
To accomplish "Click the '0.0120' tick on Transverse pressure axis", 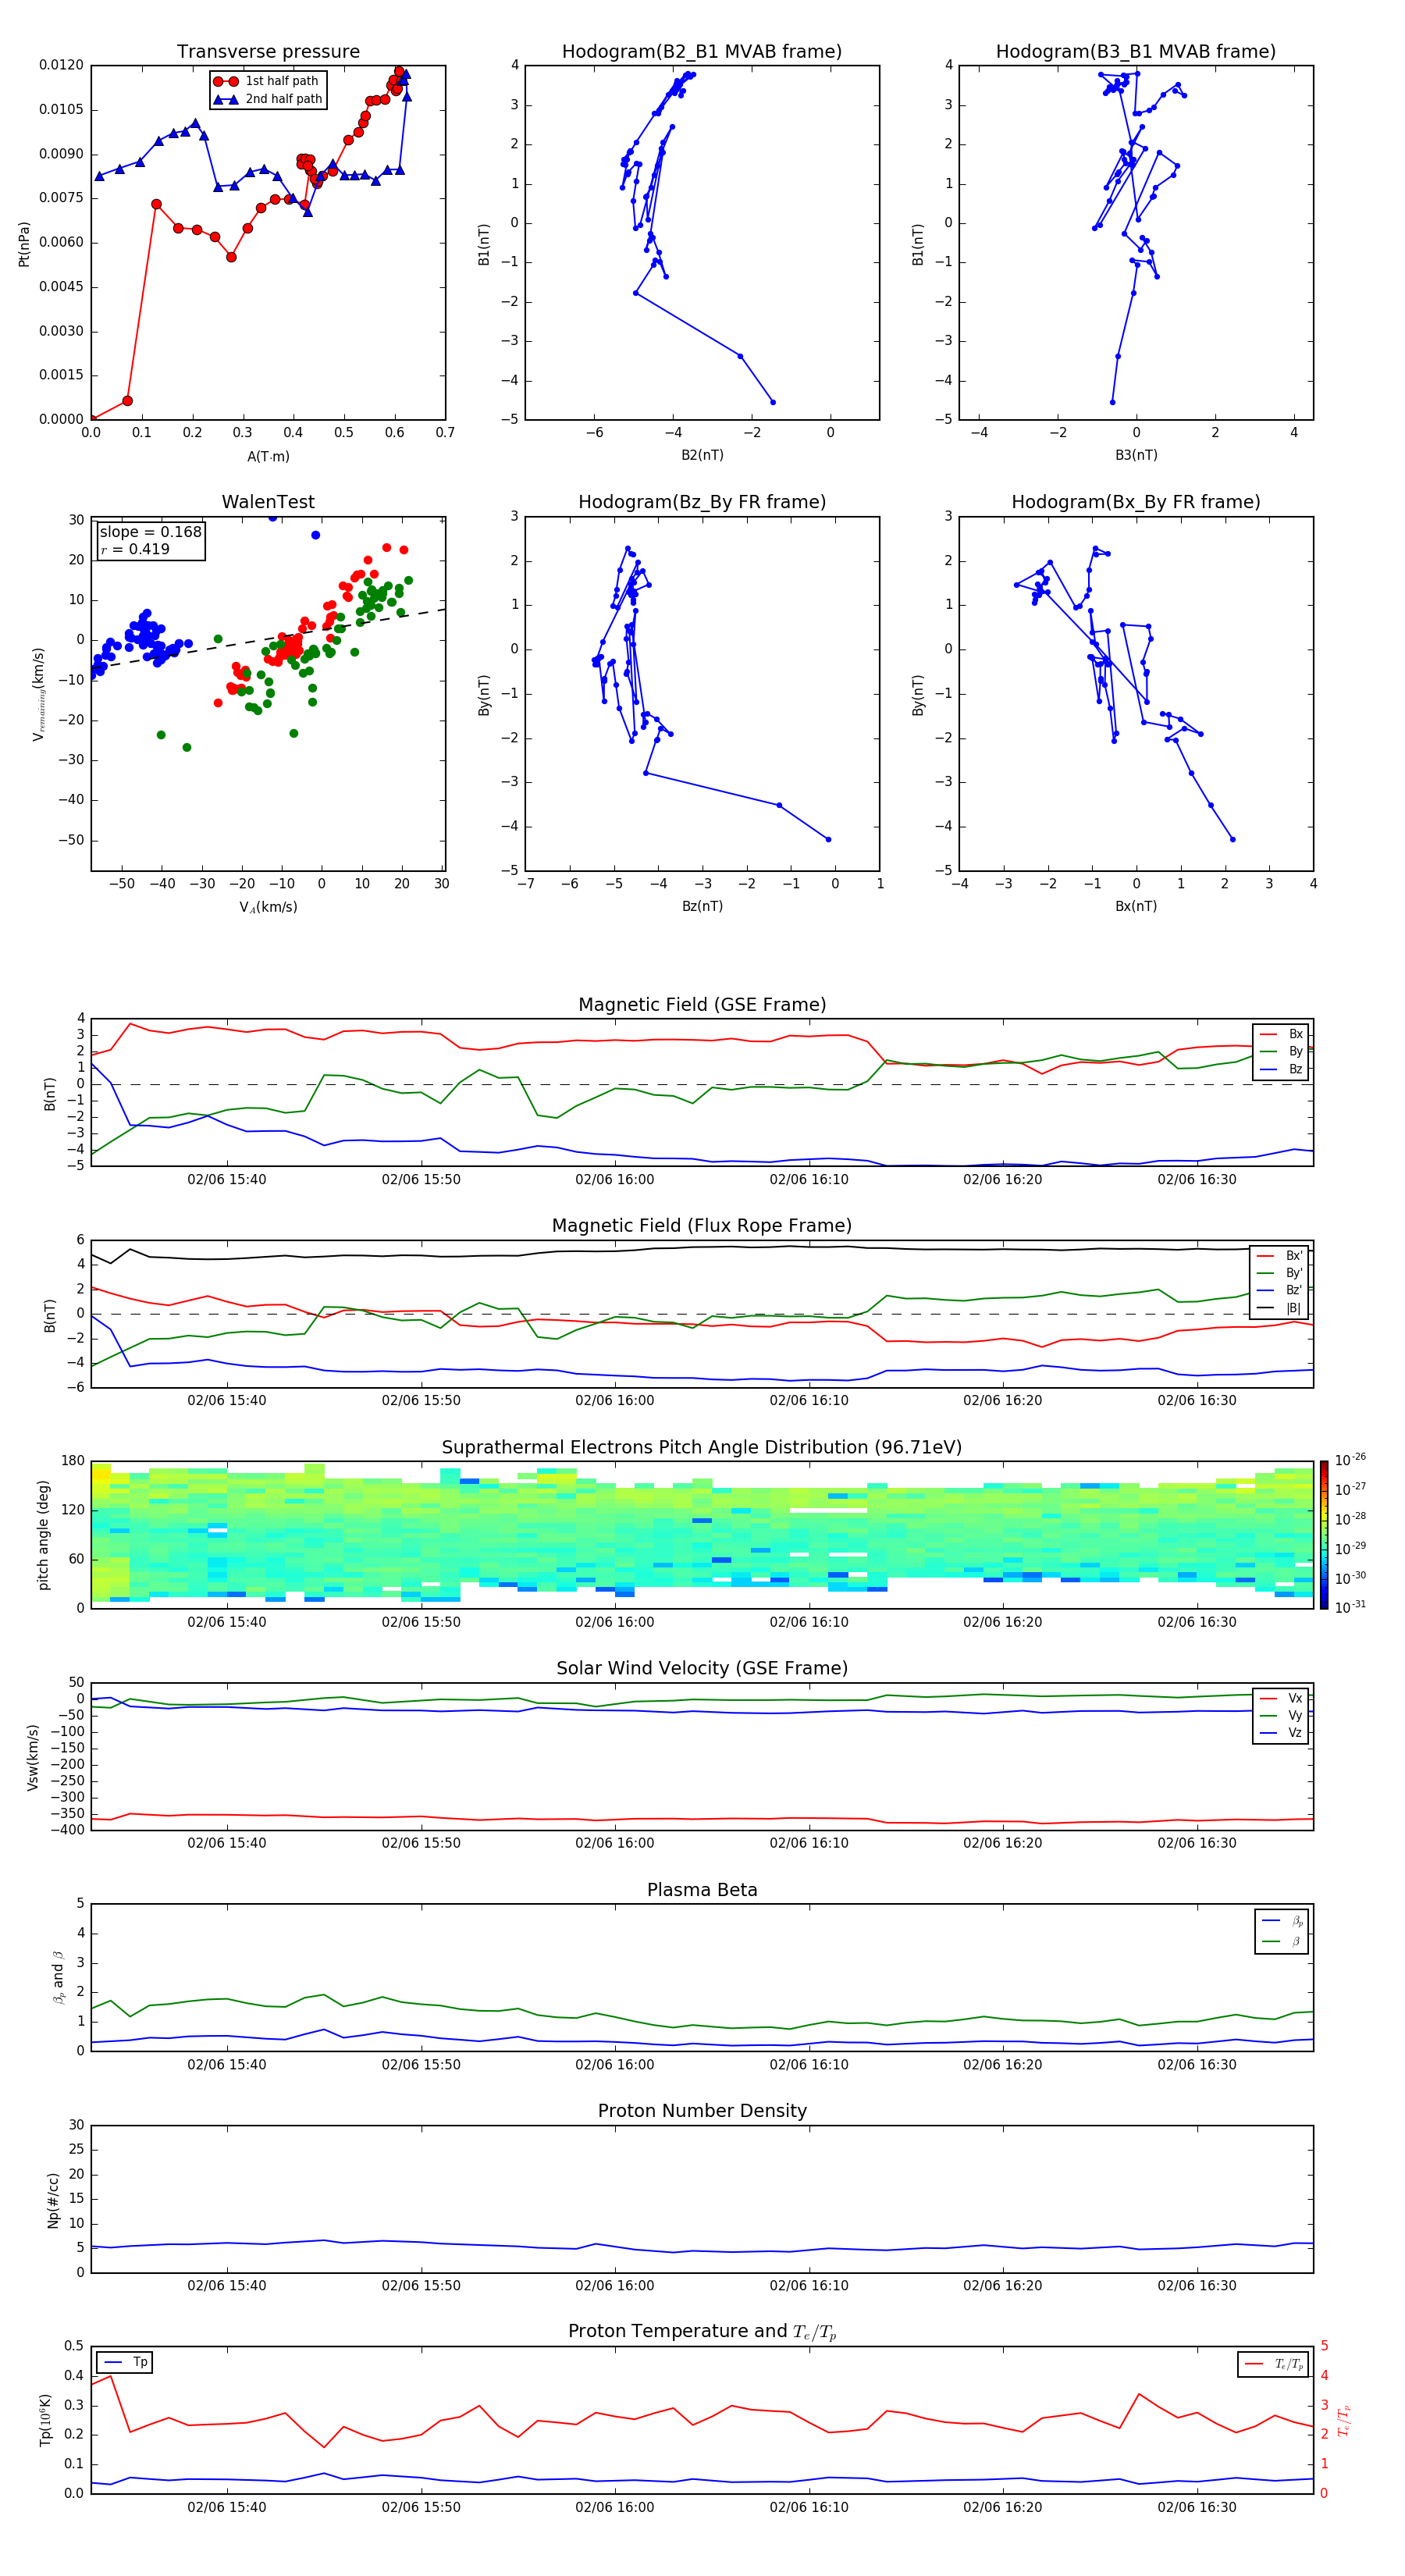I will pos(61,65).
